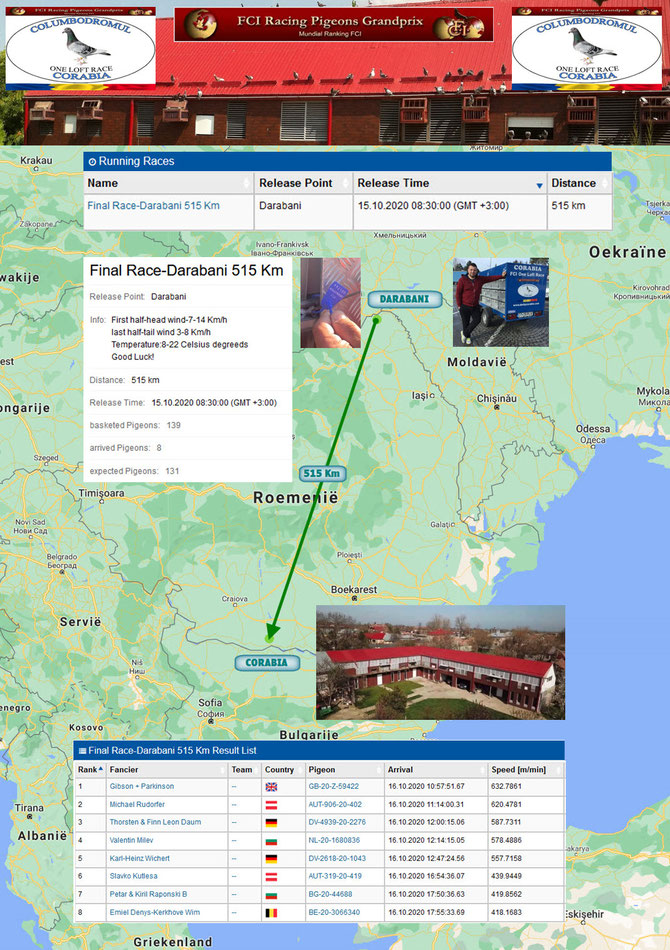Sort result list by Rank column
Screen dimensions: 670x950
pos(90,769)
